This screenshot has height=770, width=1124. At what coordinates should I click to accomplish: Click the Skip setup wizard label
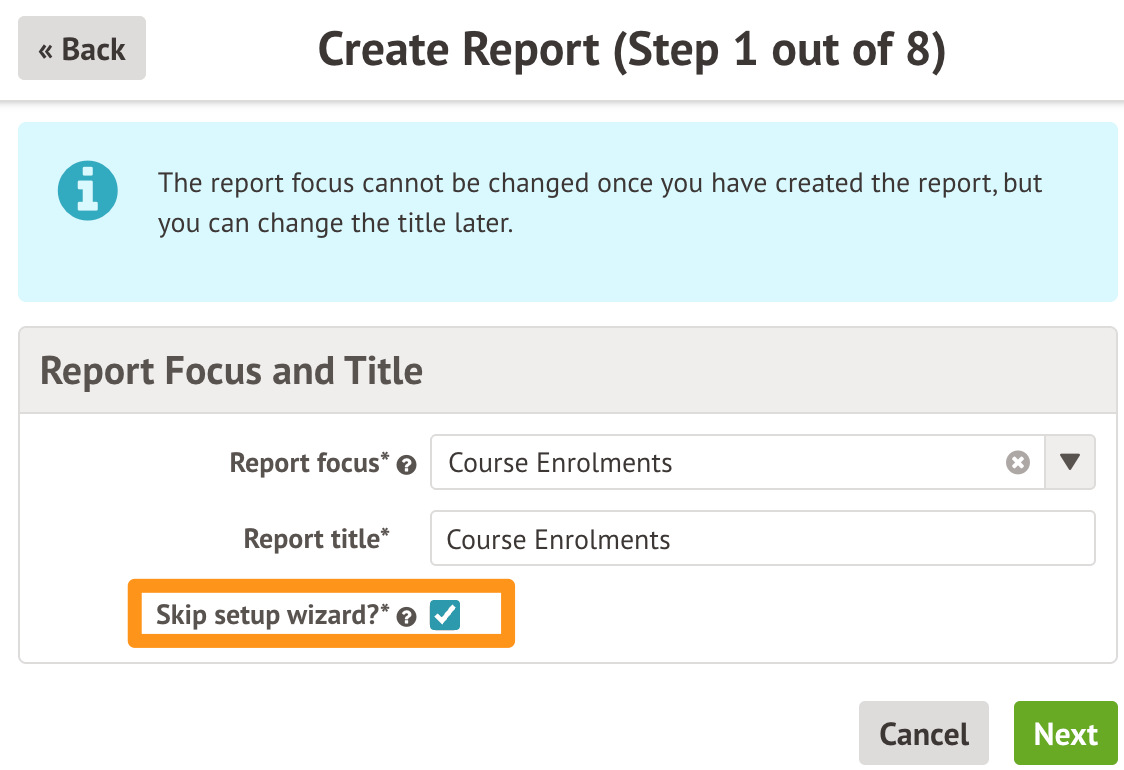272,615
